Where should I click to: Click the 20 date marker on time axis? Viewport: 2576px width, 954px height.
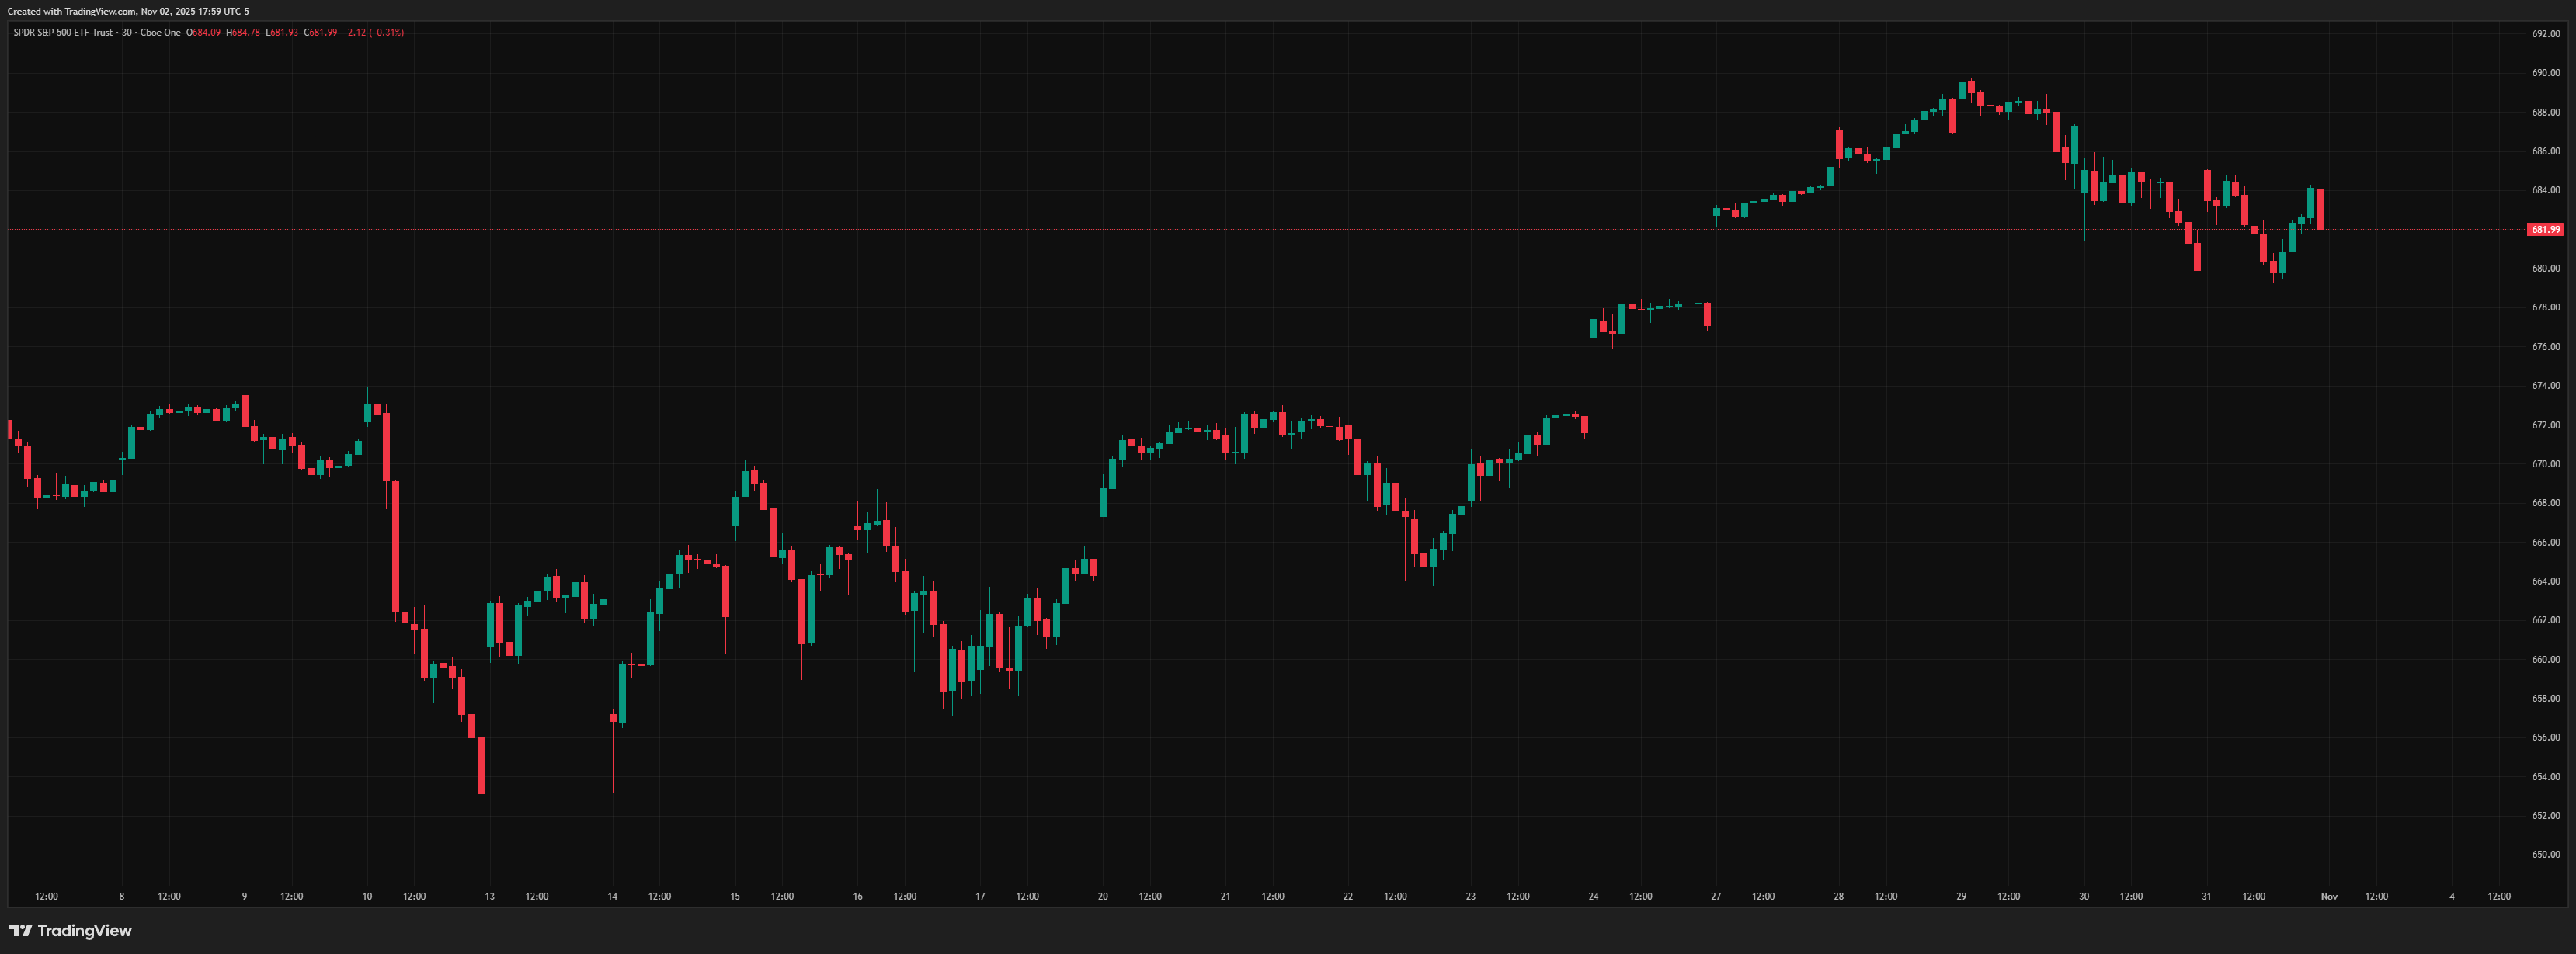coord(1102,897)
